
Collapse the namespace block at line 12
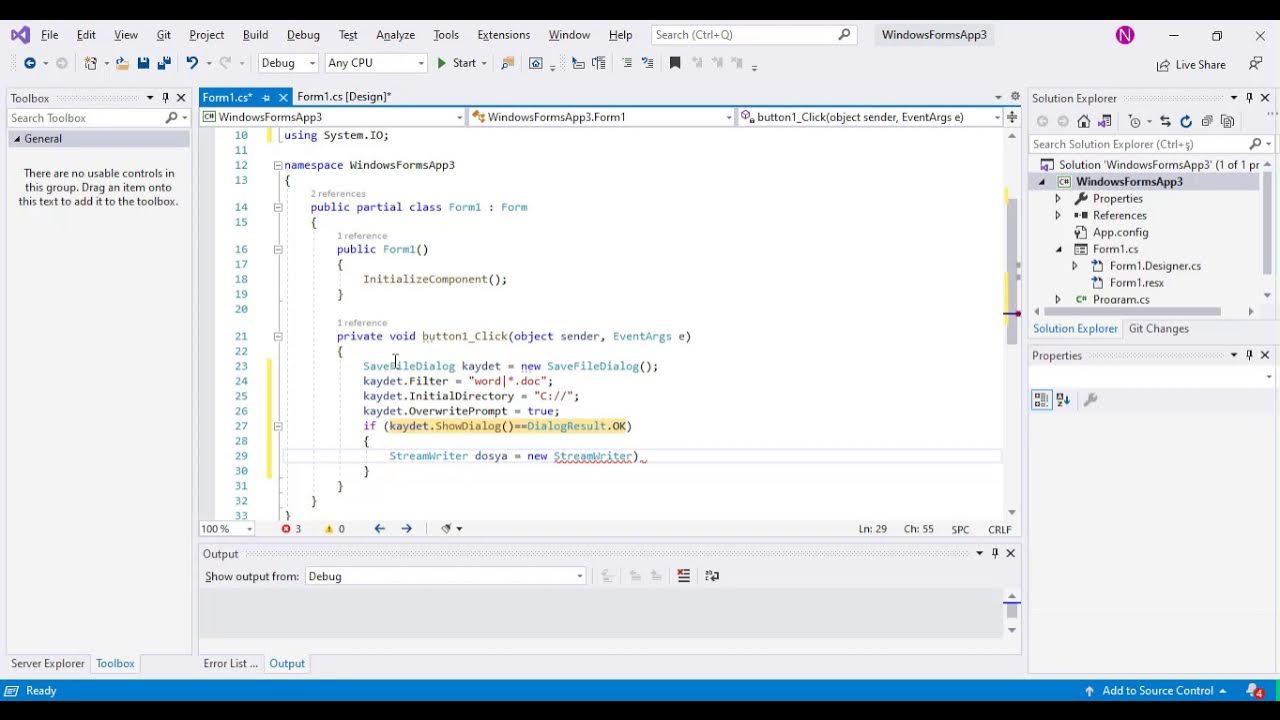click(278, 165)
